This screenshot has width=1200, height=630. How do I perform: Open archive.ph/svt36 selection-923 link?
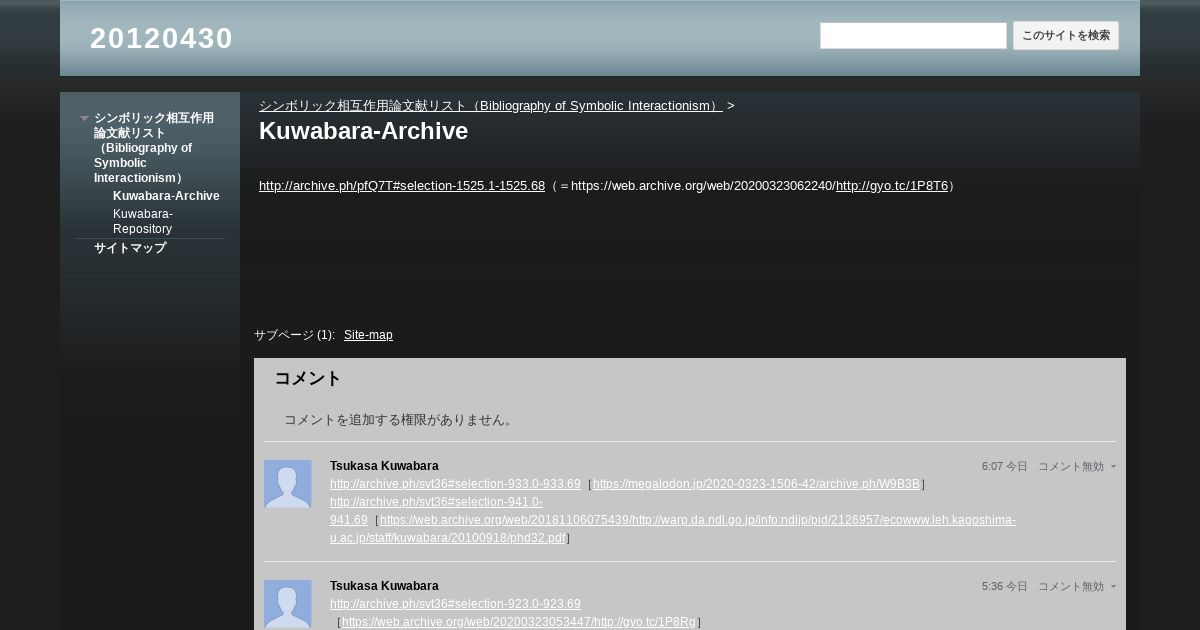click(x=455, y=604)
